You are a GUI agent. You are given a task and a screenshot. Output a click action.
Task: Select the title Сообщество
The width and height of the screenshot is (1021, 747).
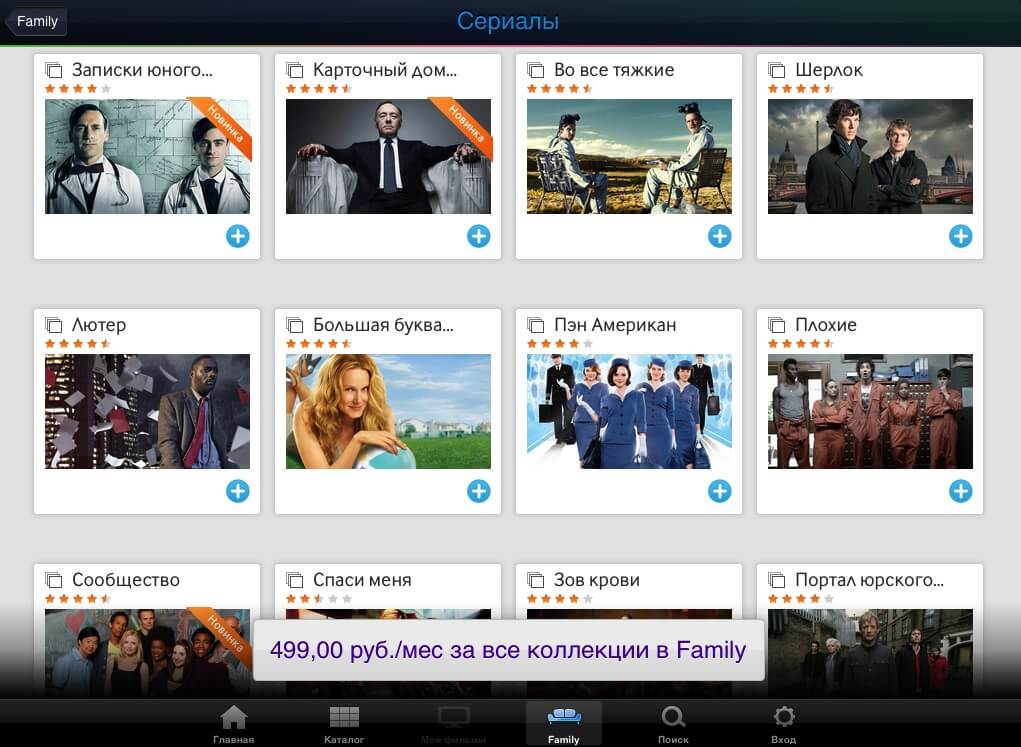pyautogui.click(x=126, y=580)
